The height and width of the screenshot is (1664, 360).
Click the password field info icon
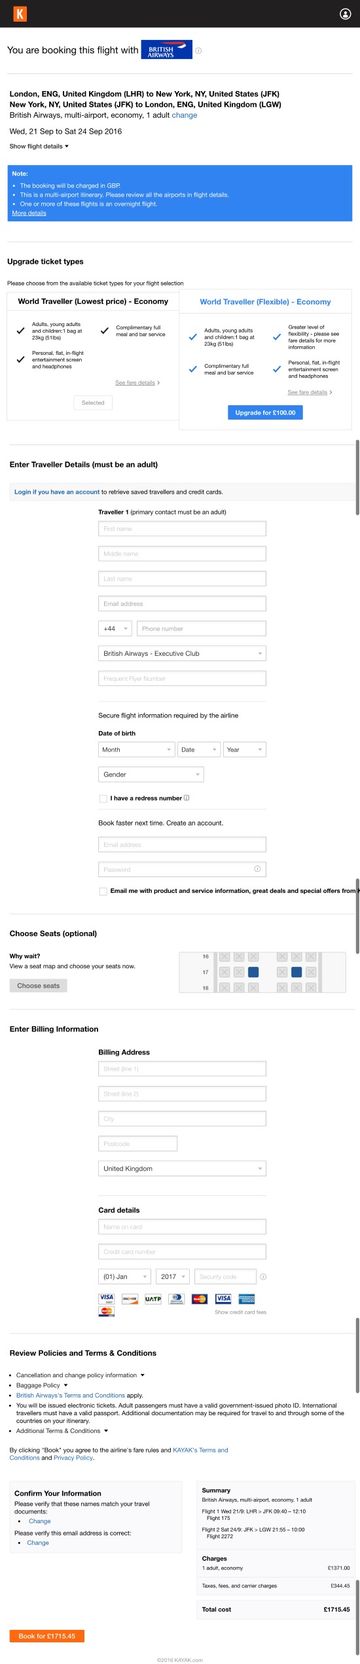258,869
